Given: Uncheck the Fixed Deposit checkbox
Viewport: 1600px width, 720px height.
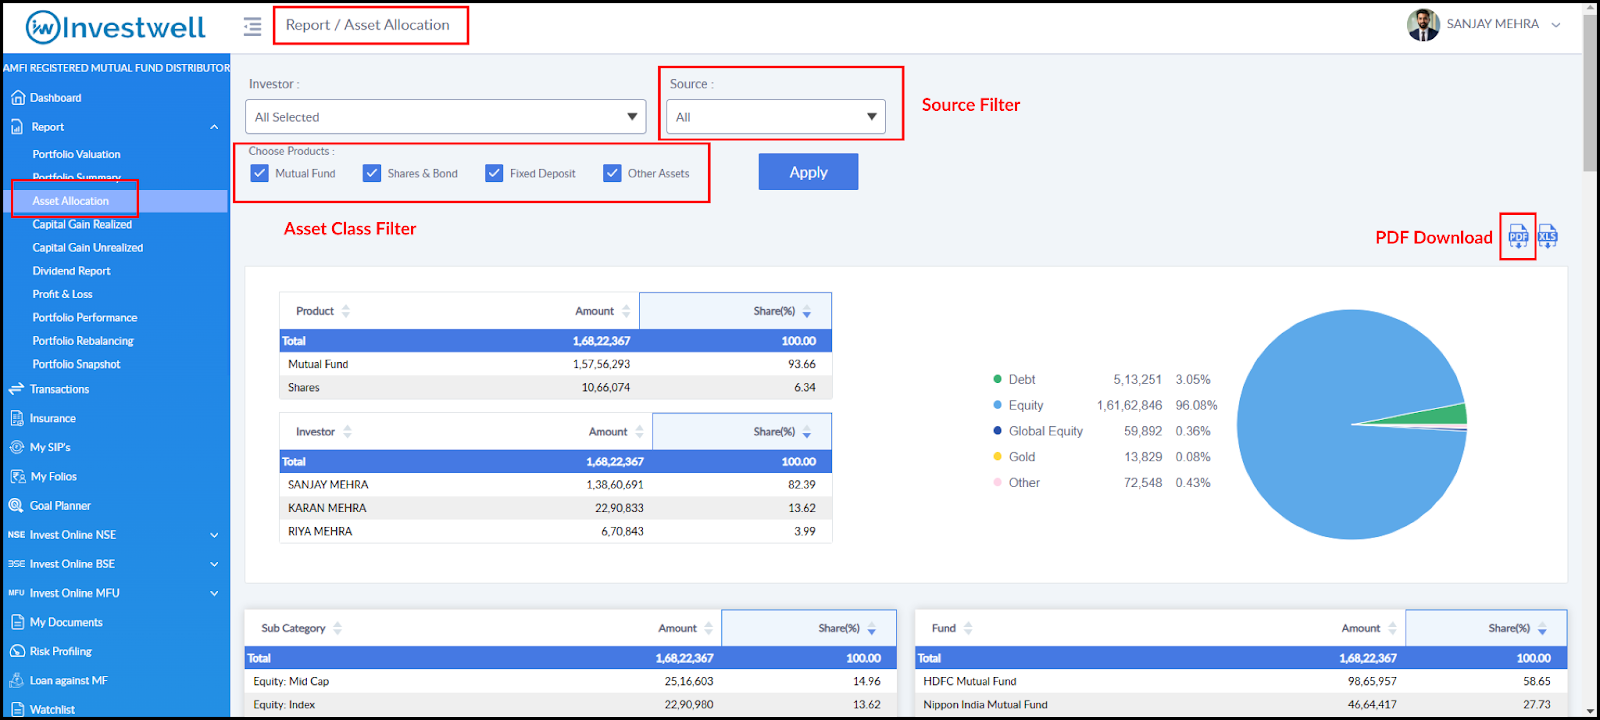Looking at the screenshot, I should tap(494, 173).
